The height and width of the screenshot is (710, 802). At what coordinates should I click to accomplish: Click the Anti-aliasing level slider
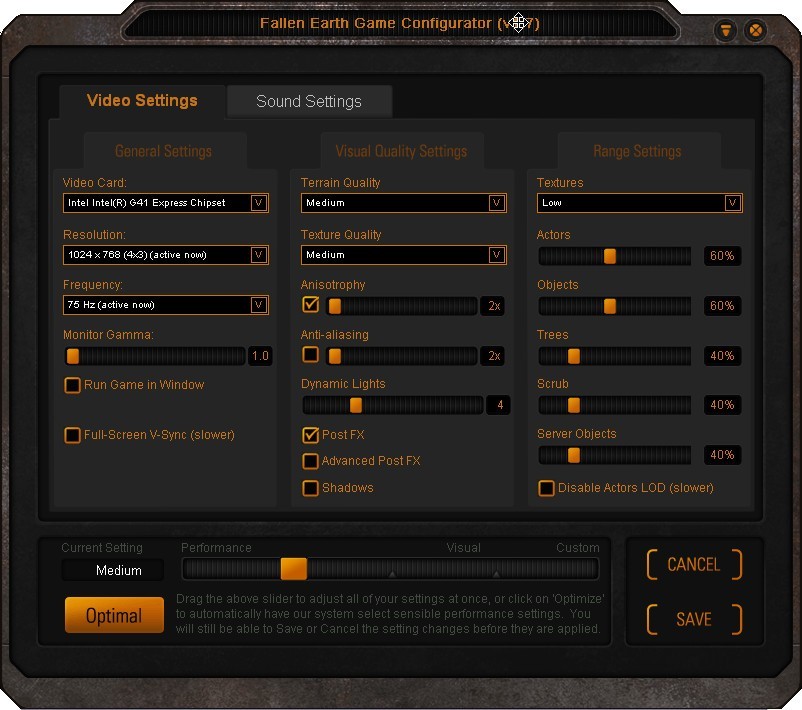click(x=402, y=356)
